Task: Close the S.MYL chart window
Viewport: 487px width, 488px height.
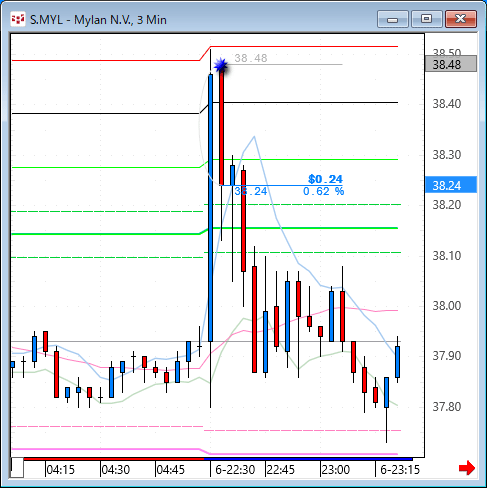Action: pyautogui.click(x=461, y=19)
